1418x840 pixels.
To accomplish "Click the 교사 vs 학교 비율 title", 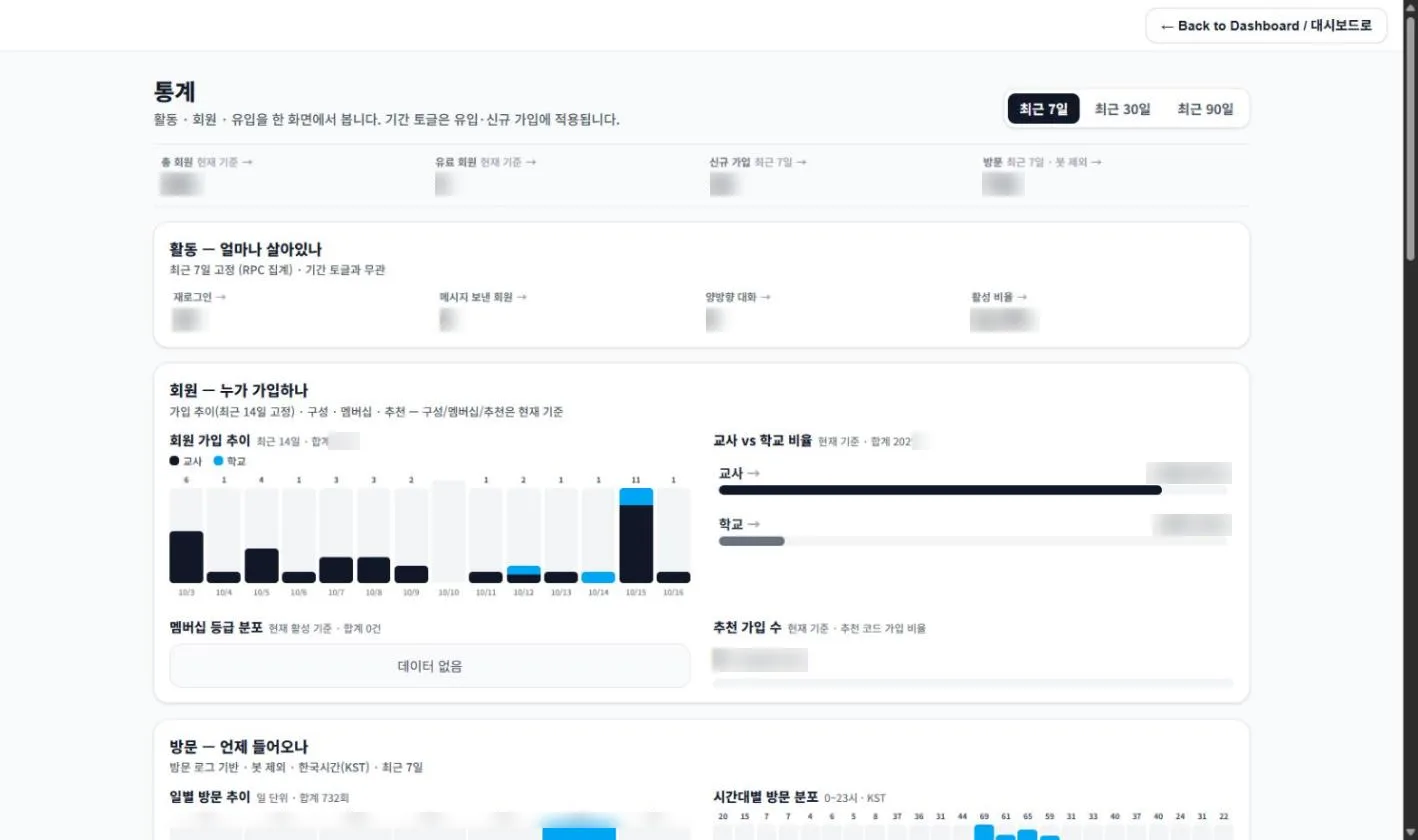I will click(x=762, y=440).
